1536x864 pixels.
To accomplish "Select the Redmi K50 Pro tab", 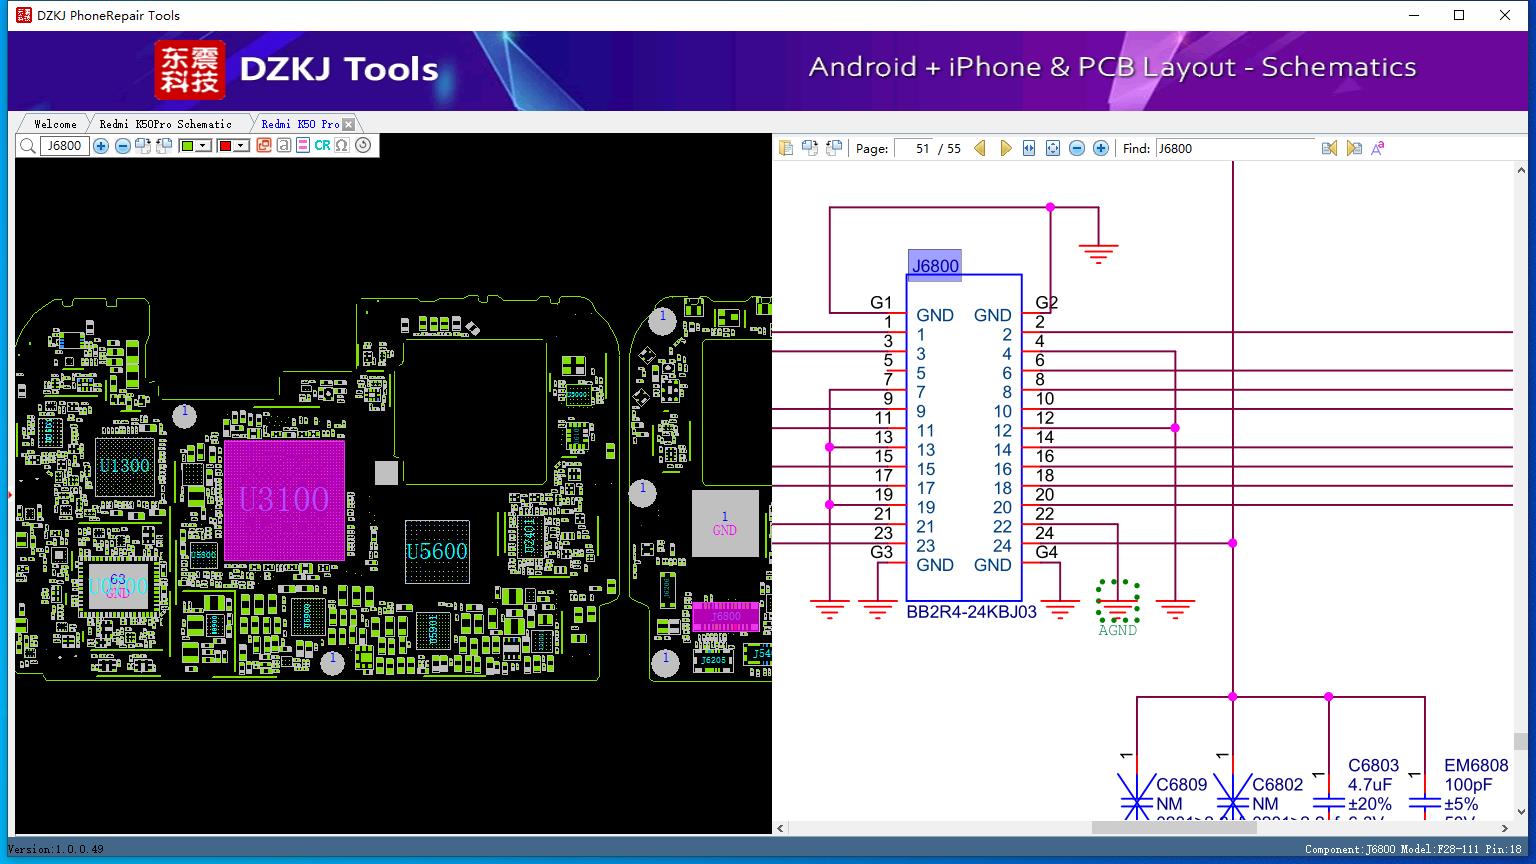I will click(x=300, y=124).
